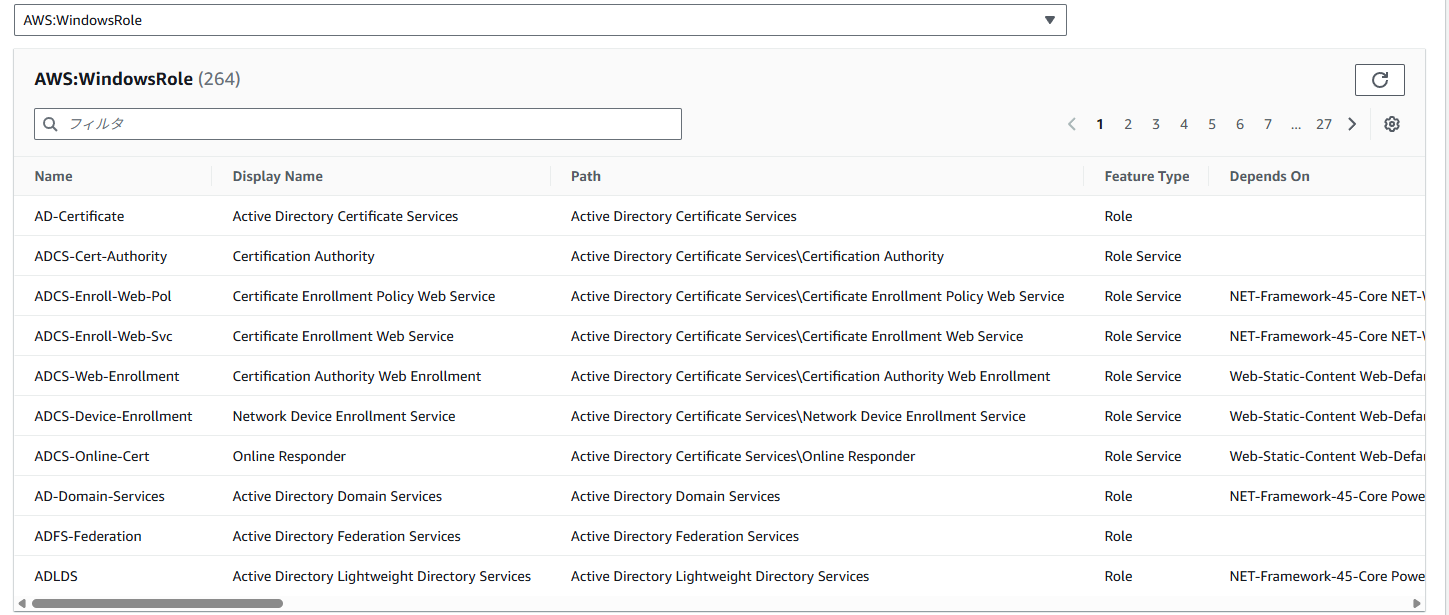Click display name 'Certificate Enrollment Policy Web Service'
Viewport: 1449px width, 615px height.
pyautogui.click(x=364, y=296)
